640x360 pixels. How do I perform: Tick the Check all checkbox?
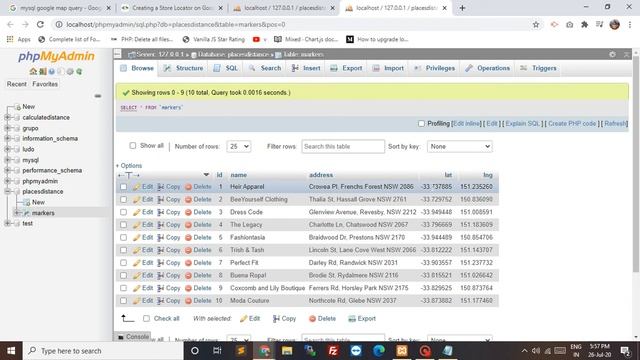tap(147, 318)
